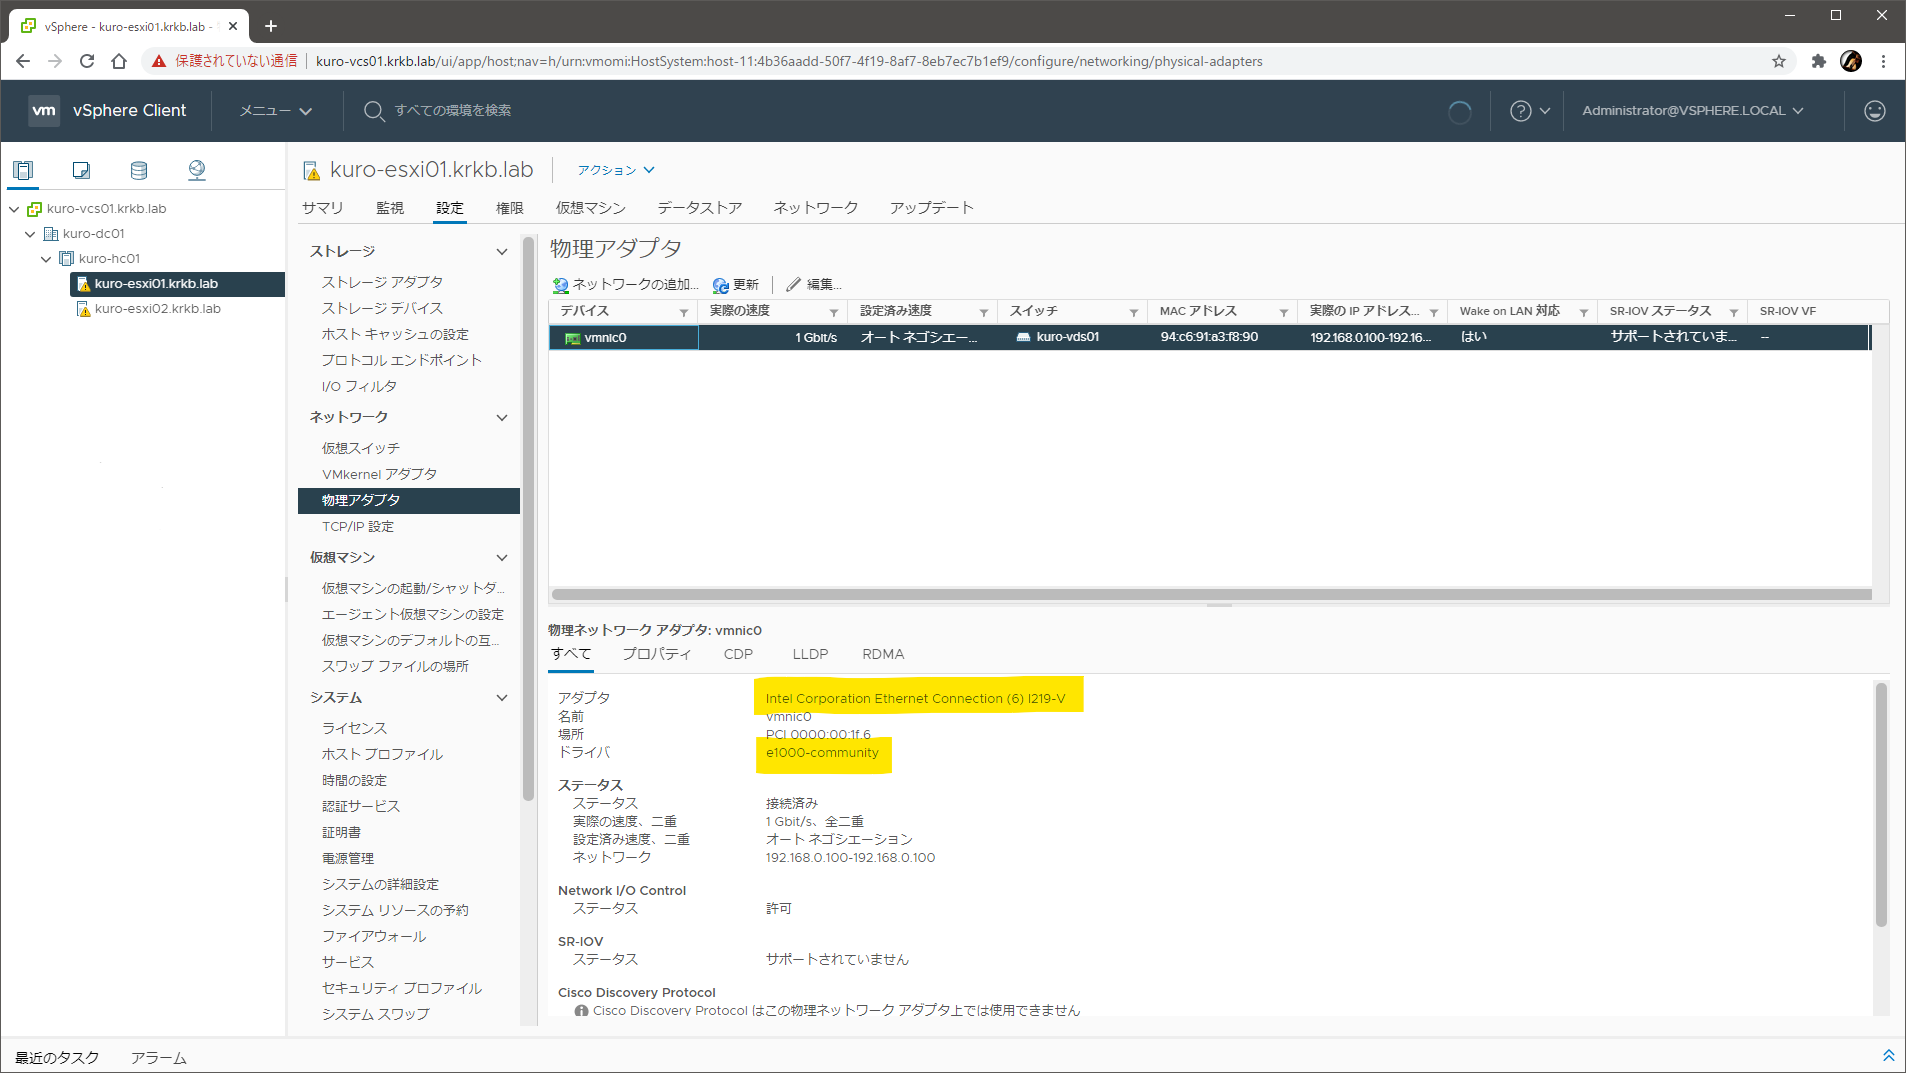Click the settings menu vertical scrollbar
Screen dimensions: 1906x1073
pyautogui.click(x=528, y=518)
